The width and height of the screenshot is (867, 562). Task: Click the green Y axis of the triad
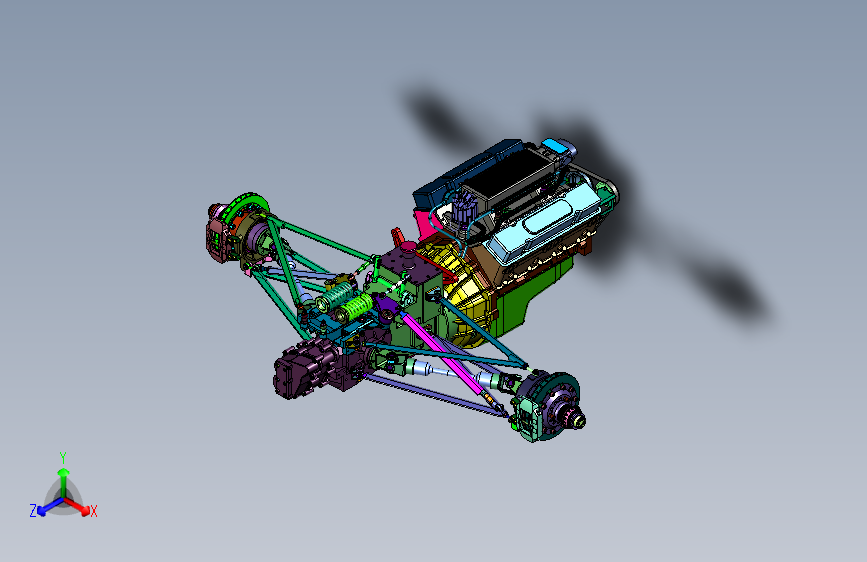(x=64, y=482)
